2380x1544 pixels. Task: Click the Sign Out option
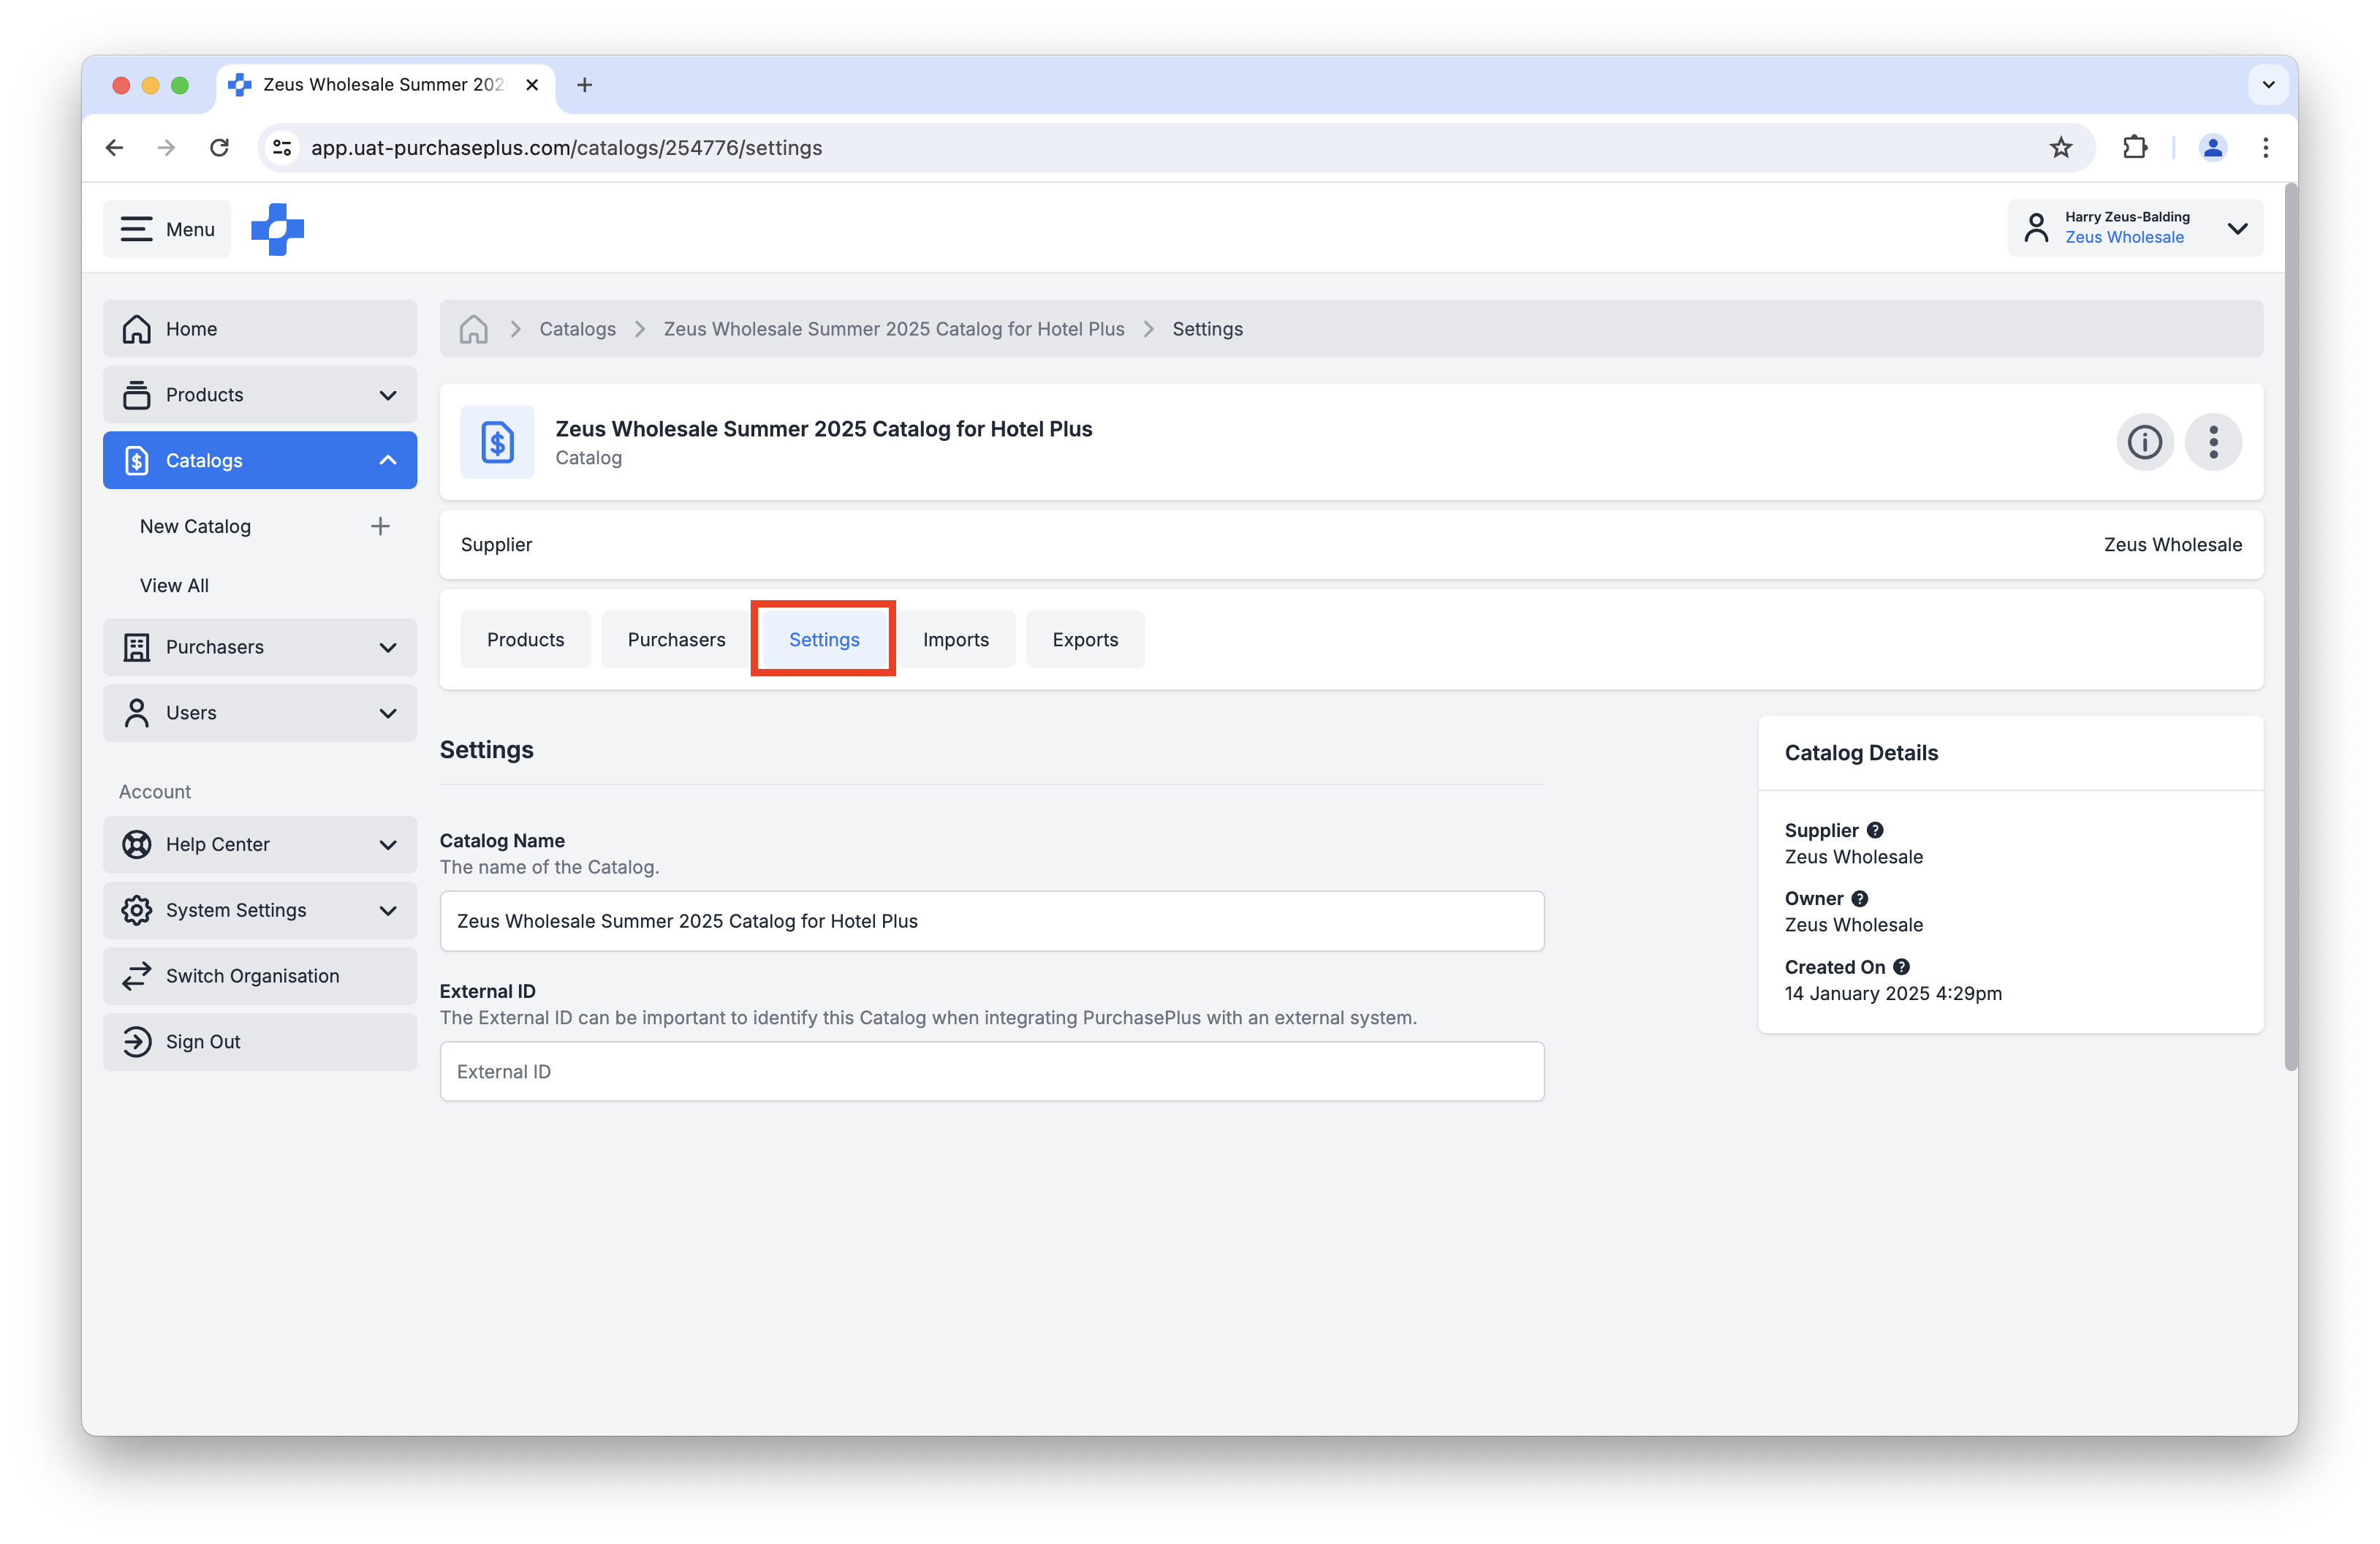point(203,1041)
